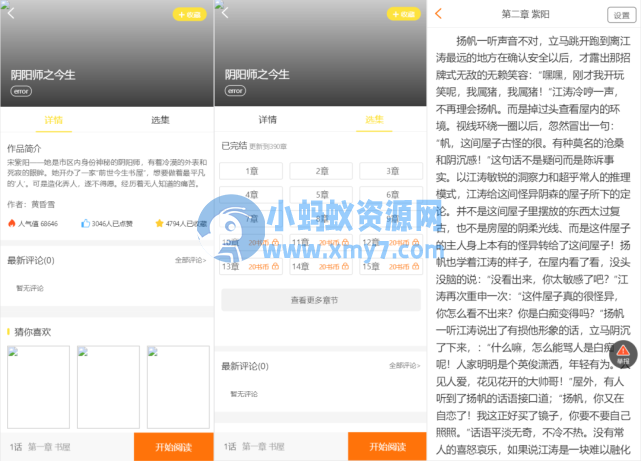Image resolution: width=641 pixels, height=461 pixels.
Task: Open 设置 settings in reader screen
Action: 622,15
